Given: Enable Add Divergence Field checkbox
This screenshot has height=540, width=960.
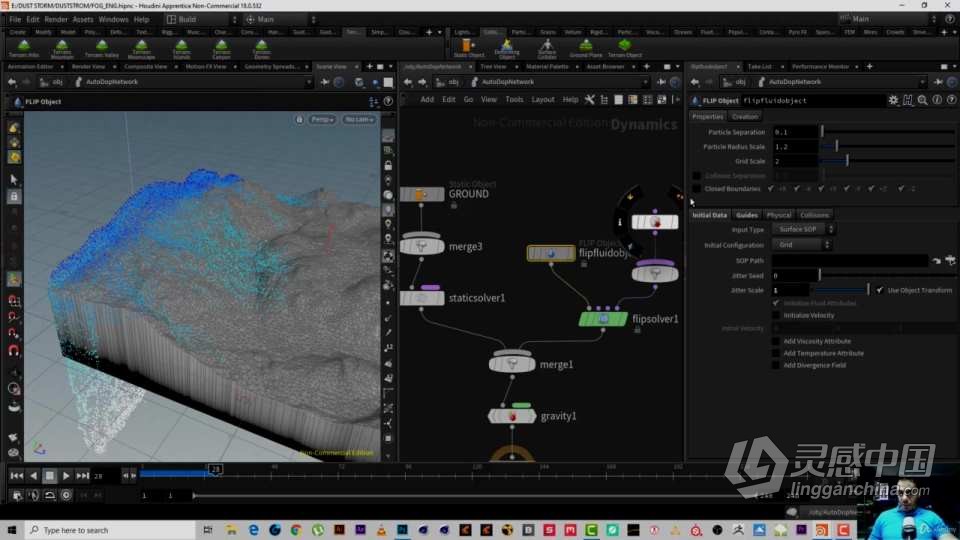Looking at the screenshot, I should coord(776,366).
